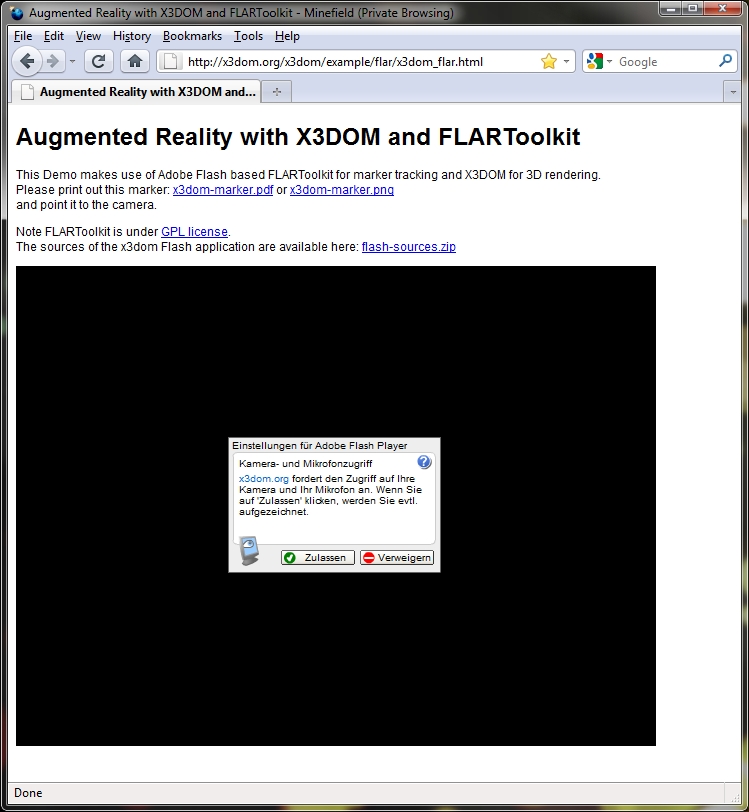Click the webcam icon in Flash dialog
Viewport: 749px width, 812px height.
[x=250, y=551]
